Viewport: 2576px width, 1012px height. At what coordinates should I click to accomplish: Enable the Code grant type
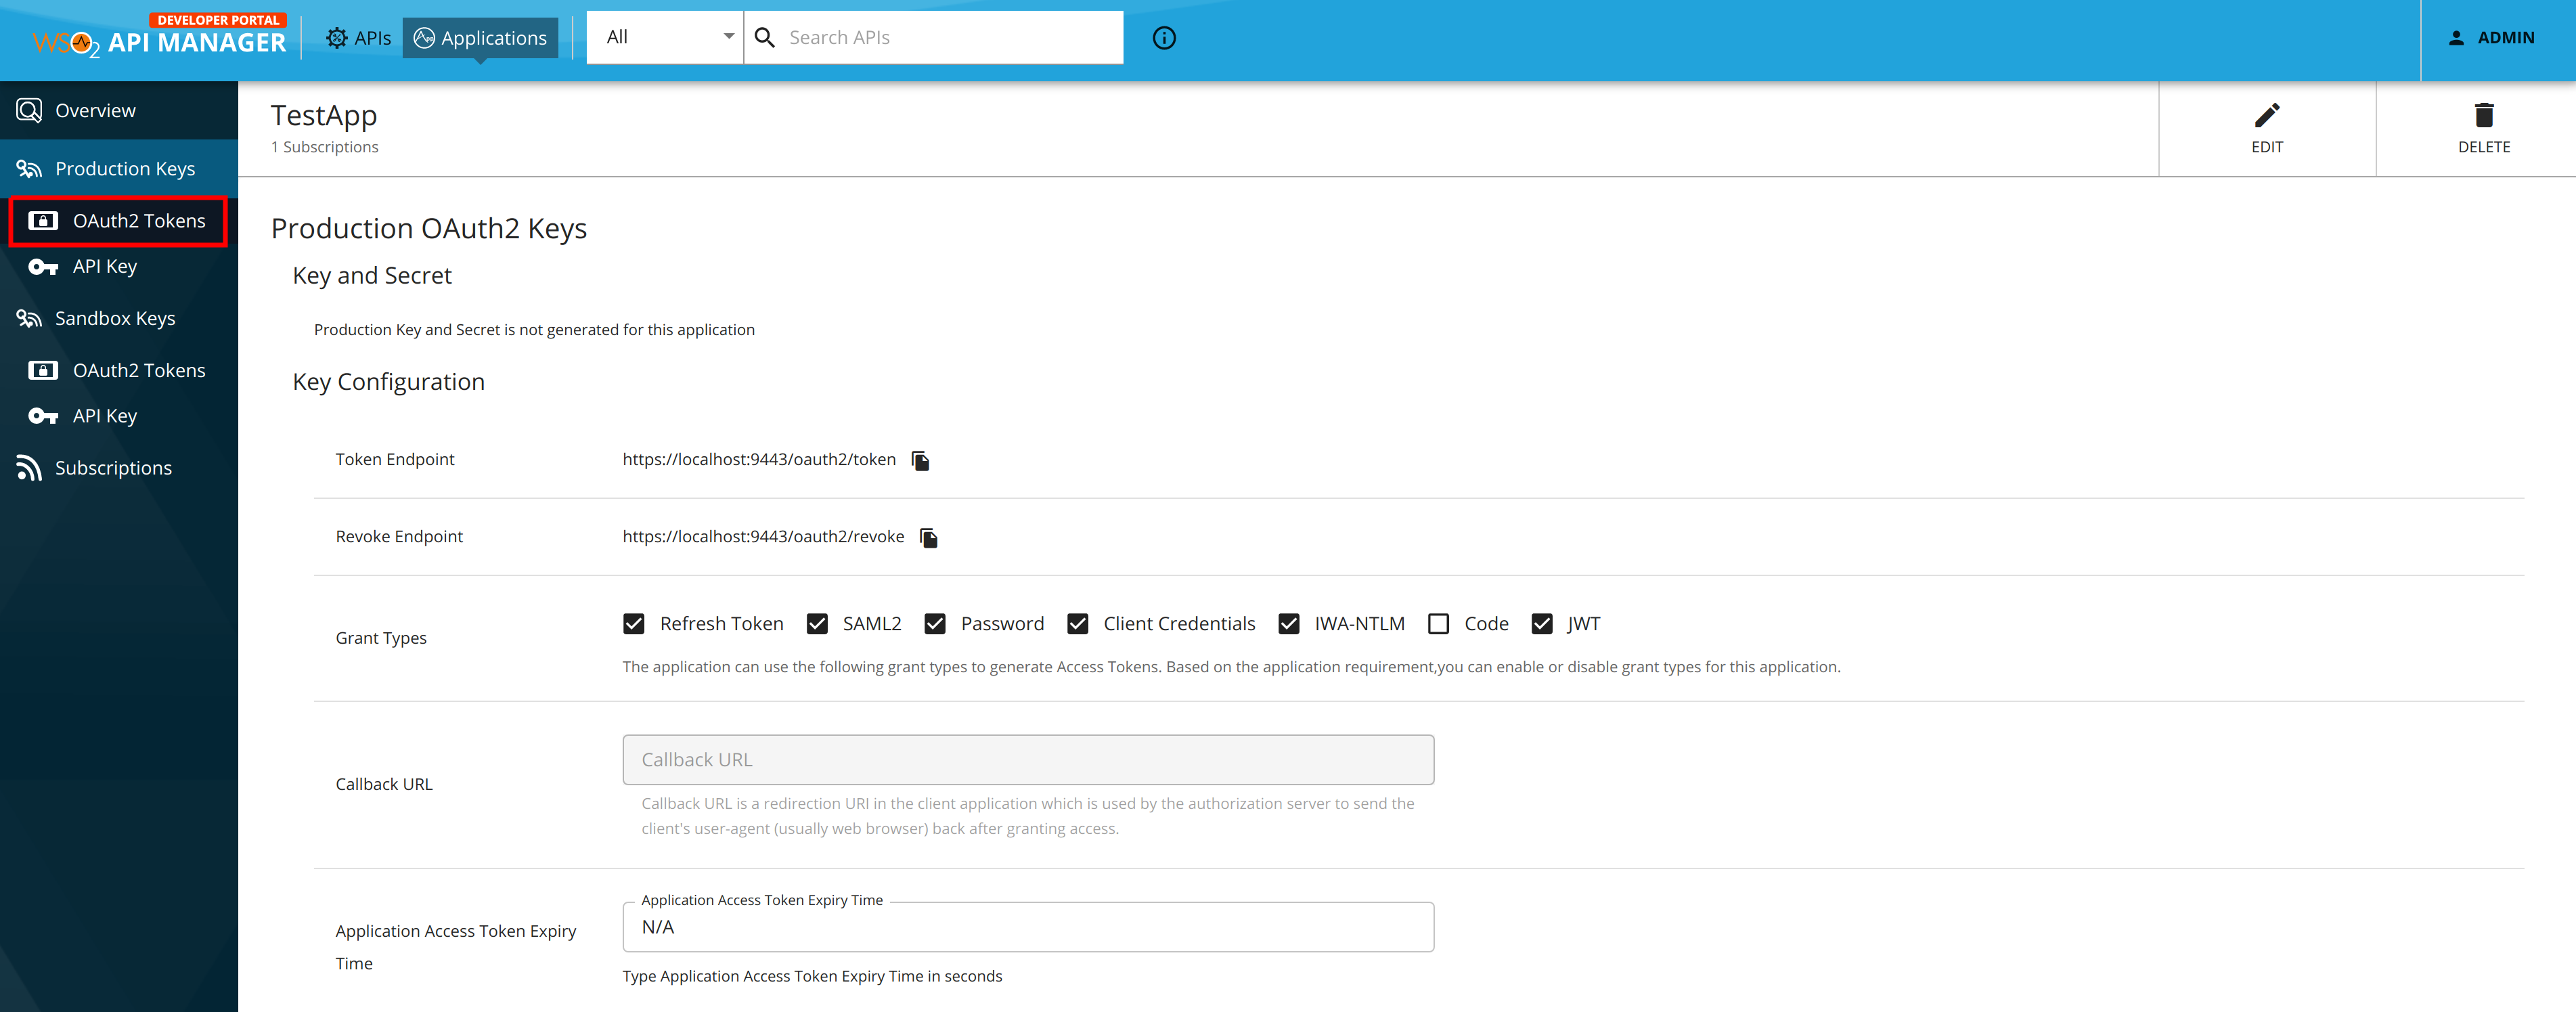(x=1440, y=623)
